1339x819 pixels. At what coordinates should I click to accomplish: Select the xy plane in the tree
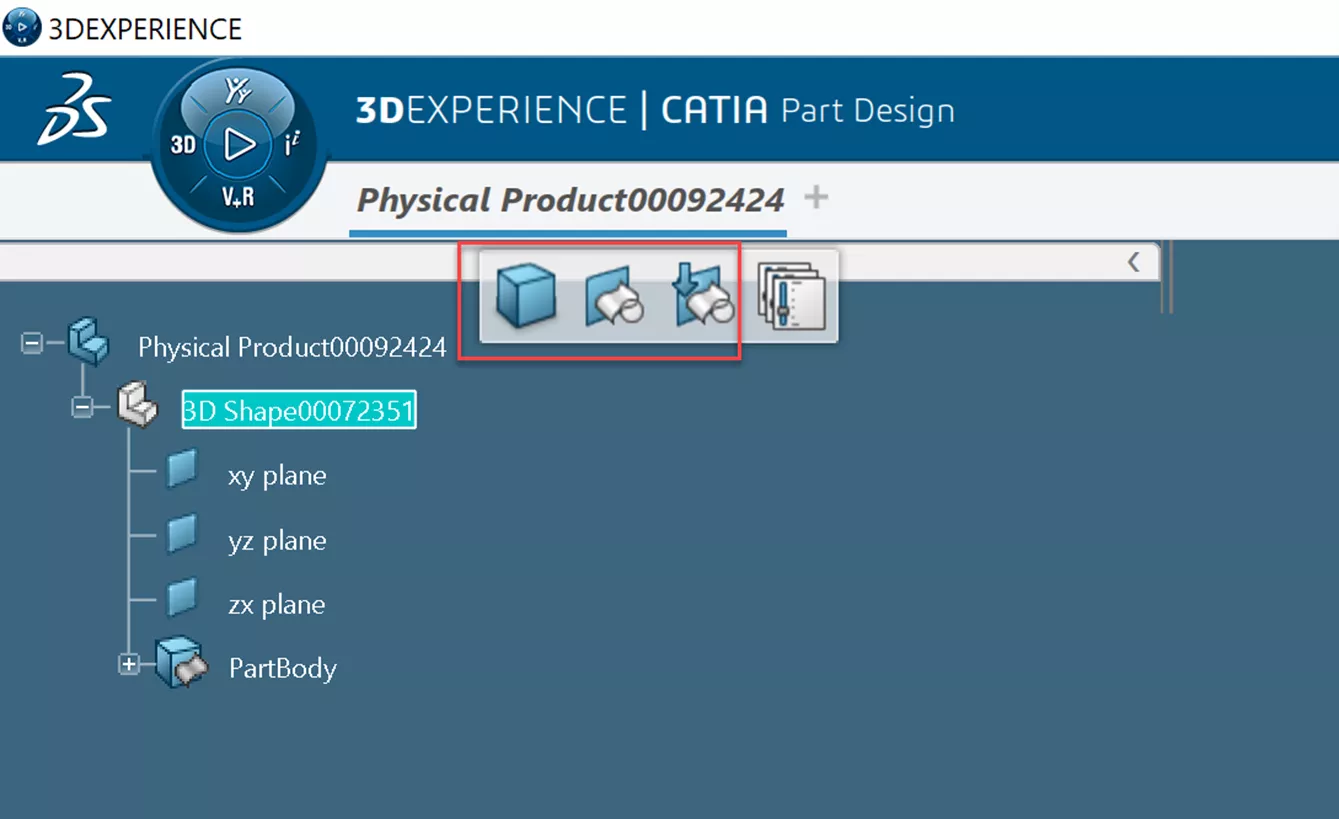pos(277,475)
